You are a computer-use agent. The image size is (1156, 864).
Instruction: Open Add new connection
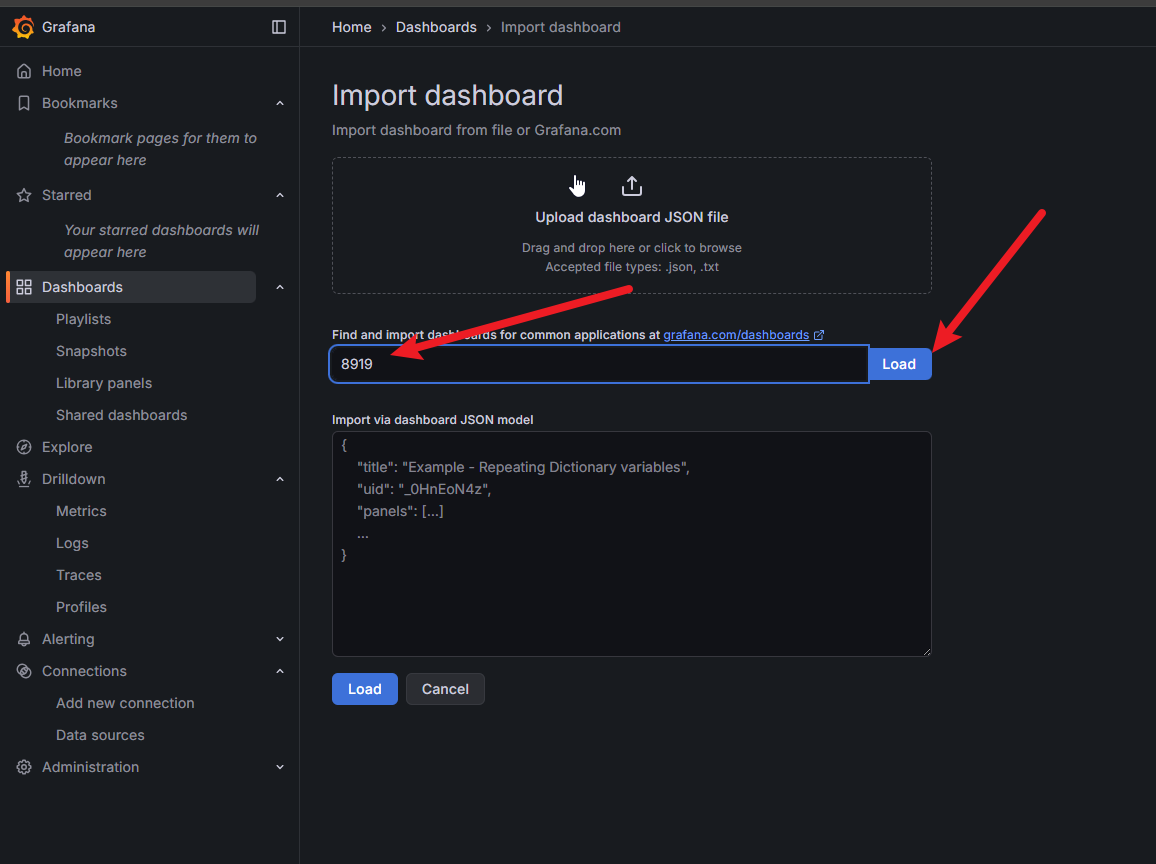pos(125,703)
